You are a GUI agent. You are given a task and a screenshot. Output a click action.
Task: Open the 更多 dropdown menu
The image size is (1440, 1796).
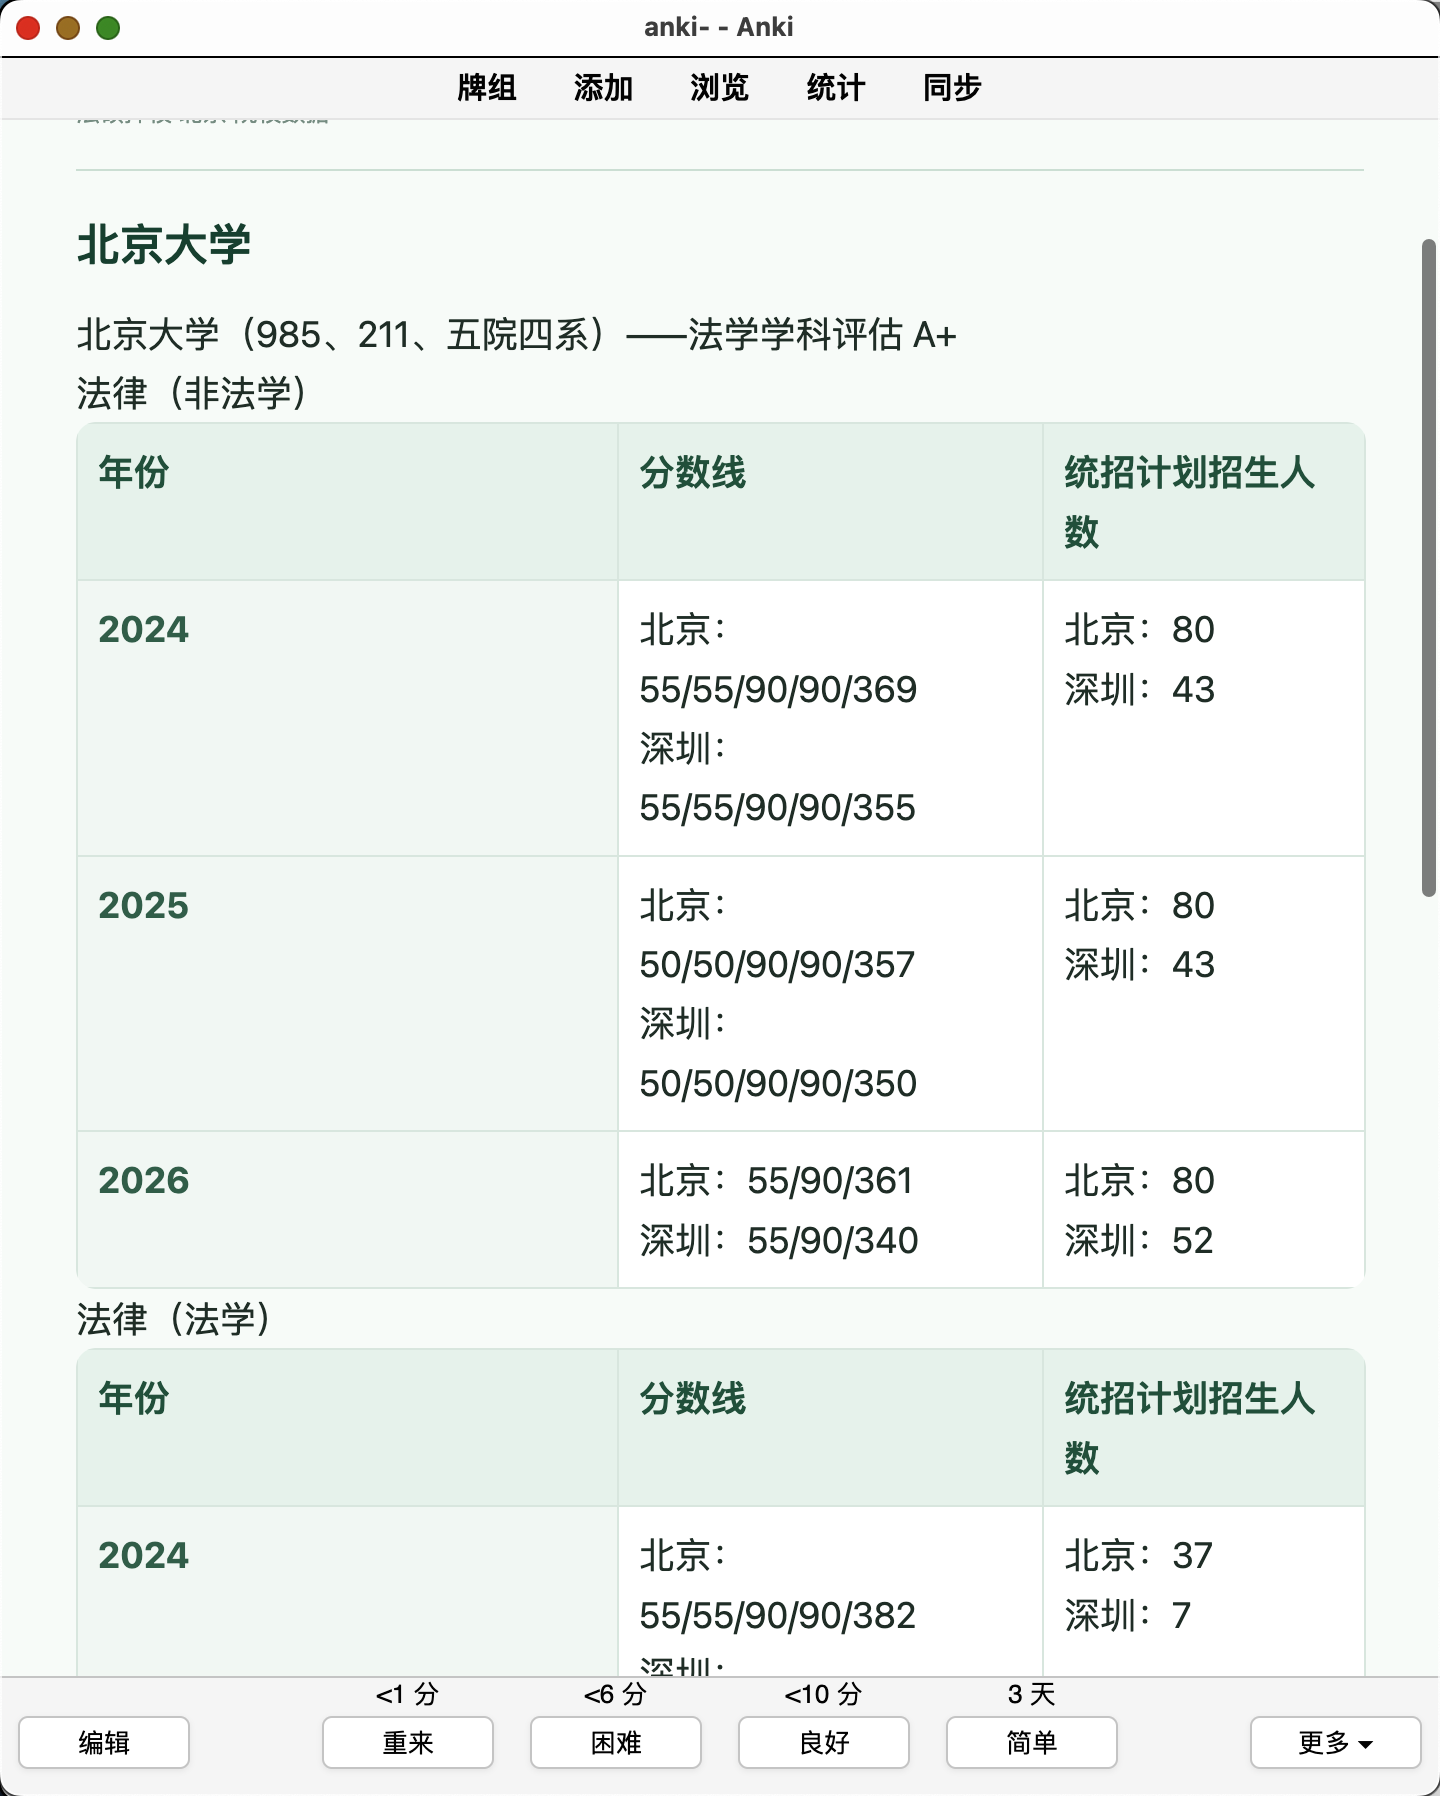[x=1336, y=1742]
